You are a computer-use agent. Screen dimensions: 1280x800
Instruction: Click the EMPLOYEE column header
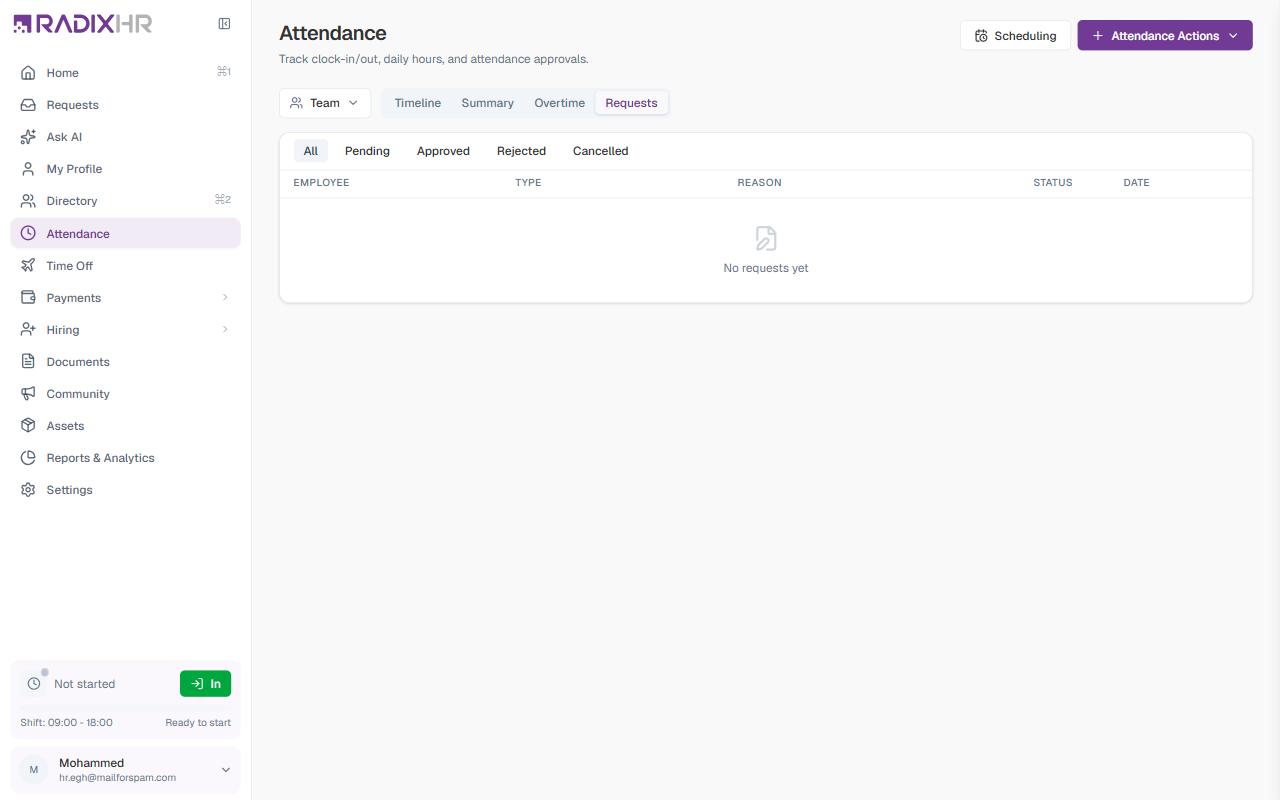tap(321, 183)
